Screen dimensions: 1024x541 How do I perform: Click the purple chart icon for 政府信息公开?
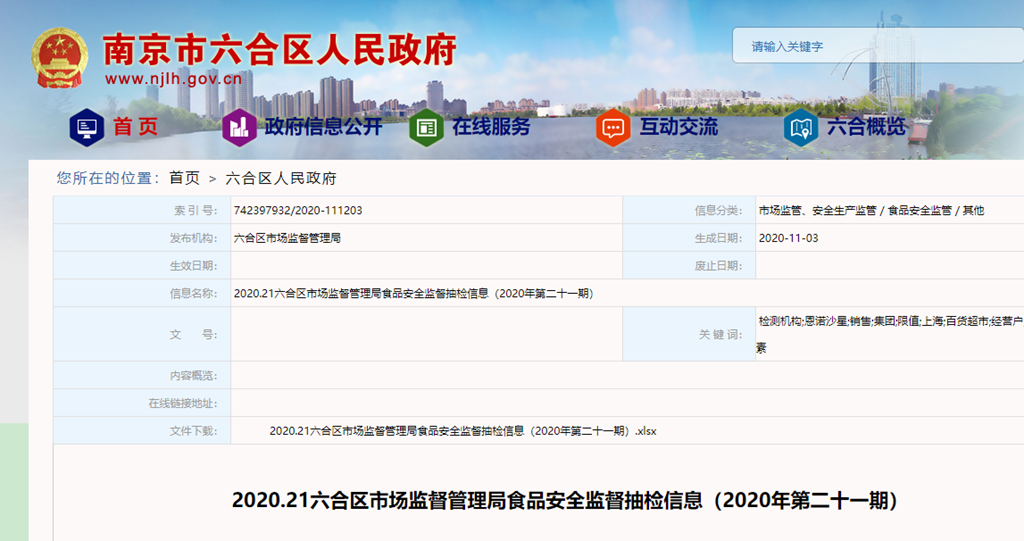[238, 127]
